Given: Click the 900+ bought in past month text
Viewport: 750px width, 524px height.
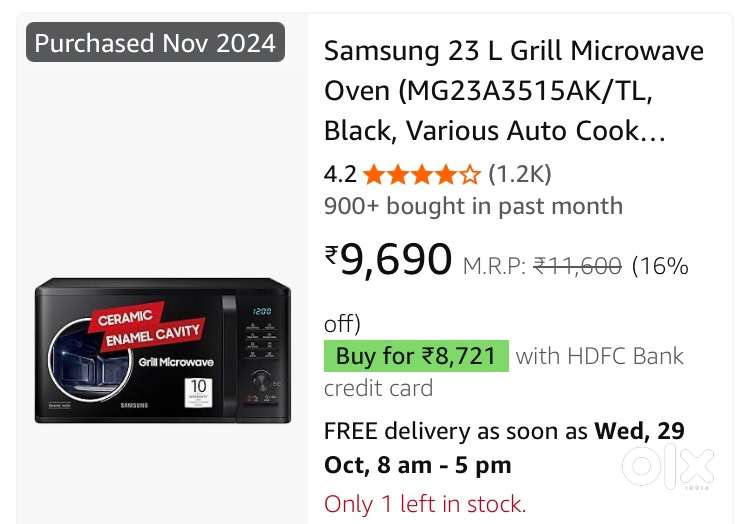Looking at the screenshot, I should 473,206.
